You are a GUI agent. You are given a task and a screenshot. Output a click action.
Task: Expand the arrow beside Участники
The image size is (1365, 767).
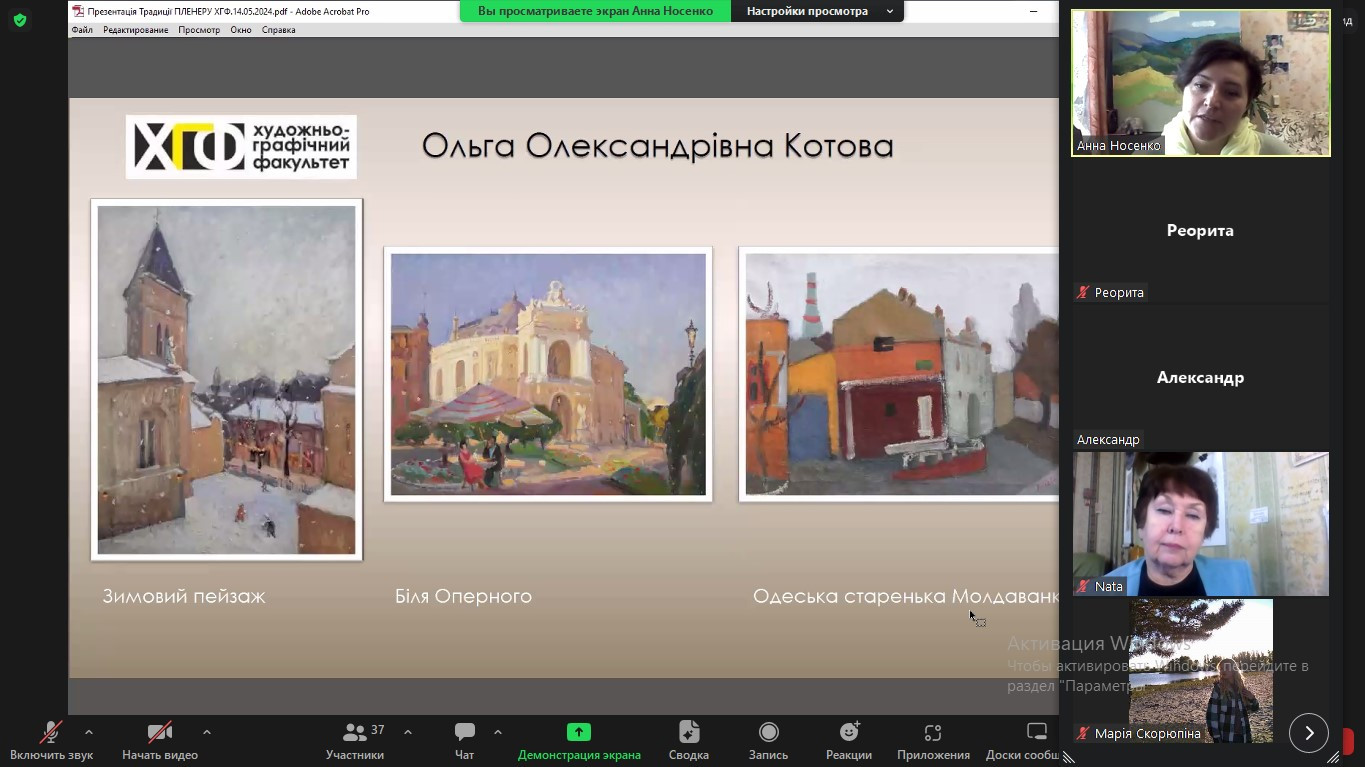pyautogui.click(x=408, y=732)
